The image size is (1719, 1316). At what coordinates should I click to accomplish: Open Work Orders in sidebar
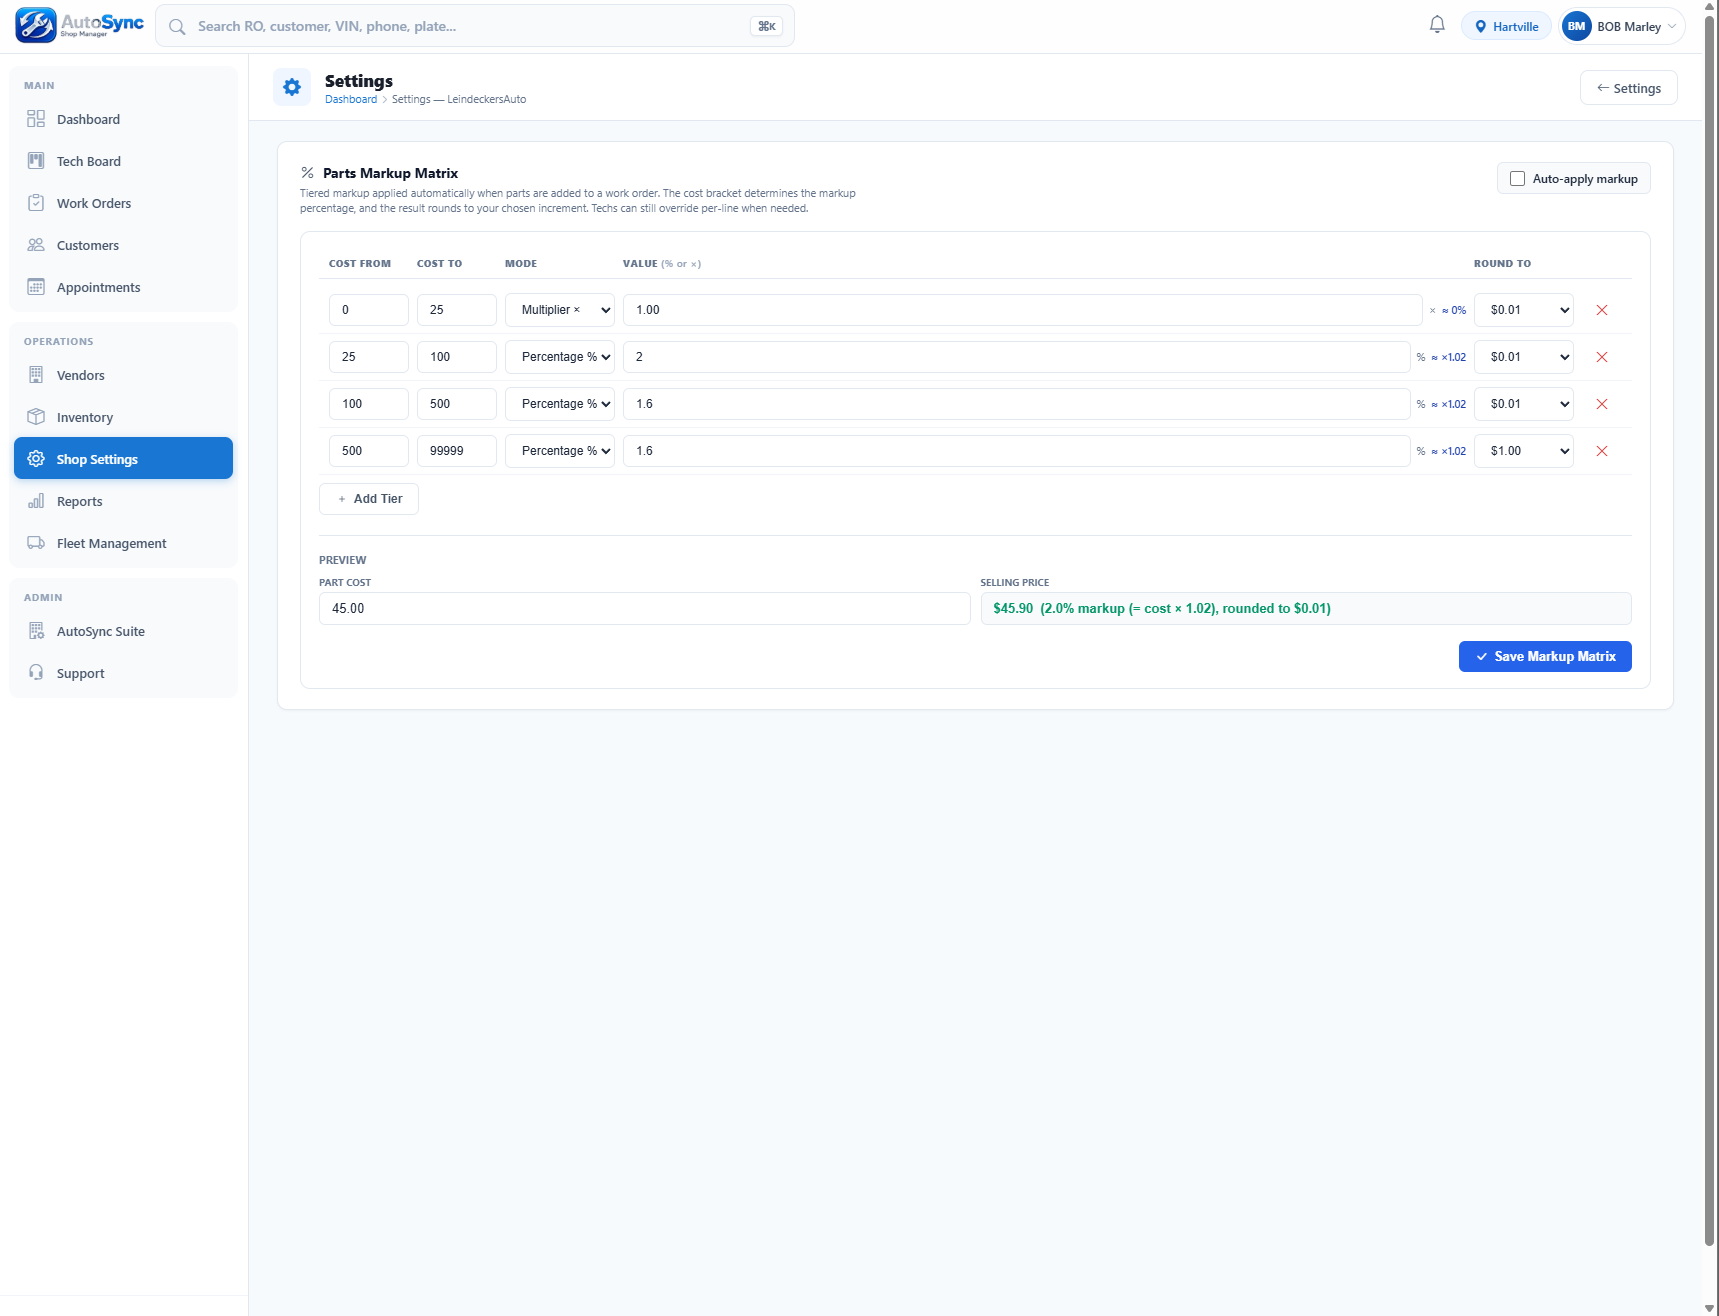coord(123,203)
